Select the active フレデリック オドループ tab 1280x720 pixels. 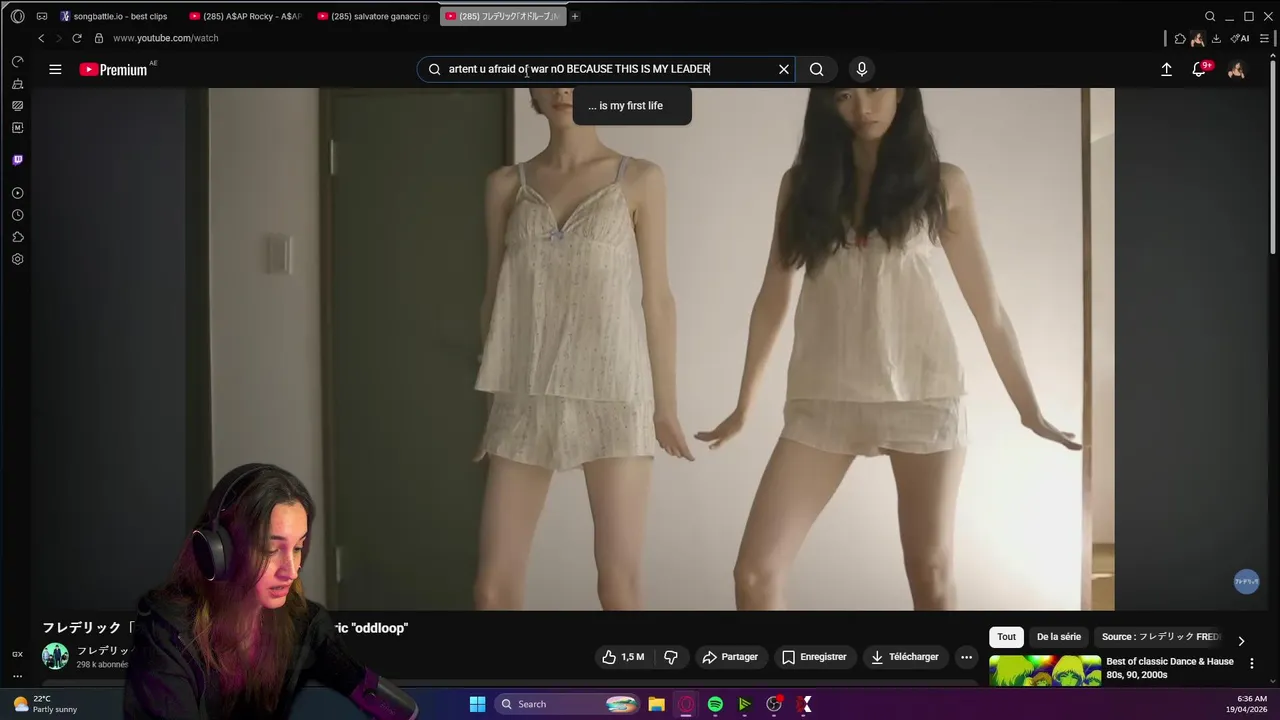click(x=503, y=16)
